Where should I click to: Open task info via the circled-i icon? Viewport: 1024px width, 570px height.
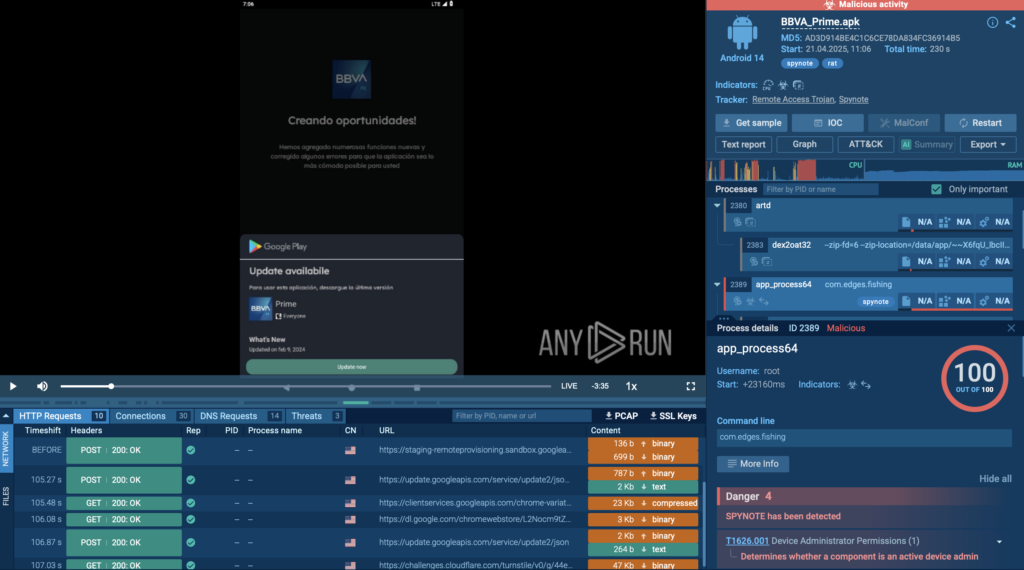992,22
